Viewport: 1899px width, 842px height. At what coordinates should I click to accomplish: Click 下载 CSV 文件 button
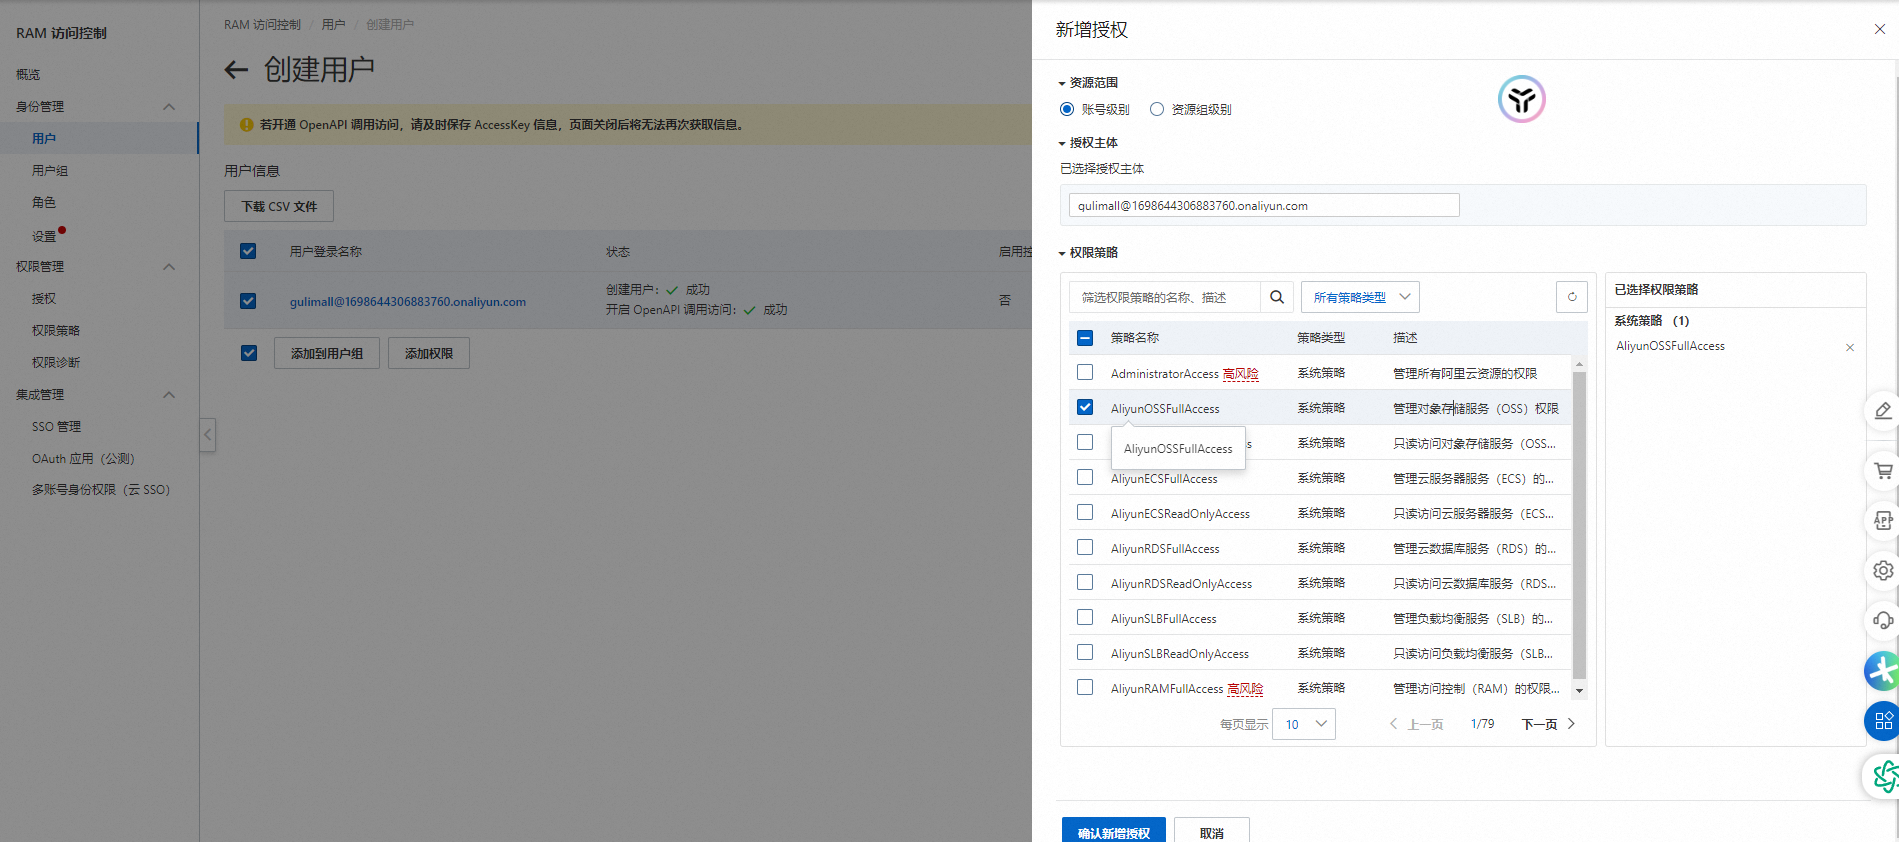point(279,206)
